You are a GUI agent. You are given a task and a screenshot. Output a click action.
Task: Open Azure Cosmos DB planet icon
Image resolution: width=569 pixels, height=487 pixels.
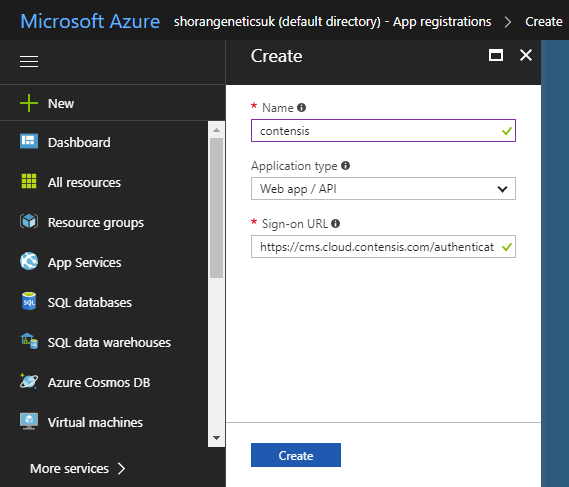click(29, 381)
